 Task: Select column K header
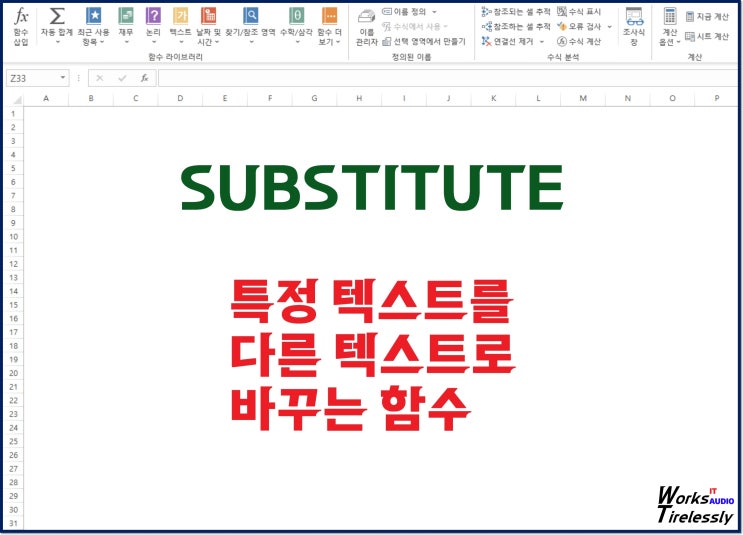(493, 99)
